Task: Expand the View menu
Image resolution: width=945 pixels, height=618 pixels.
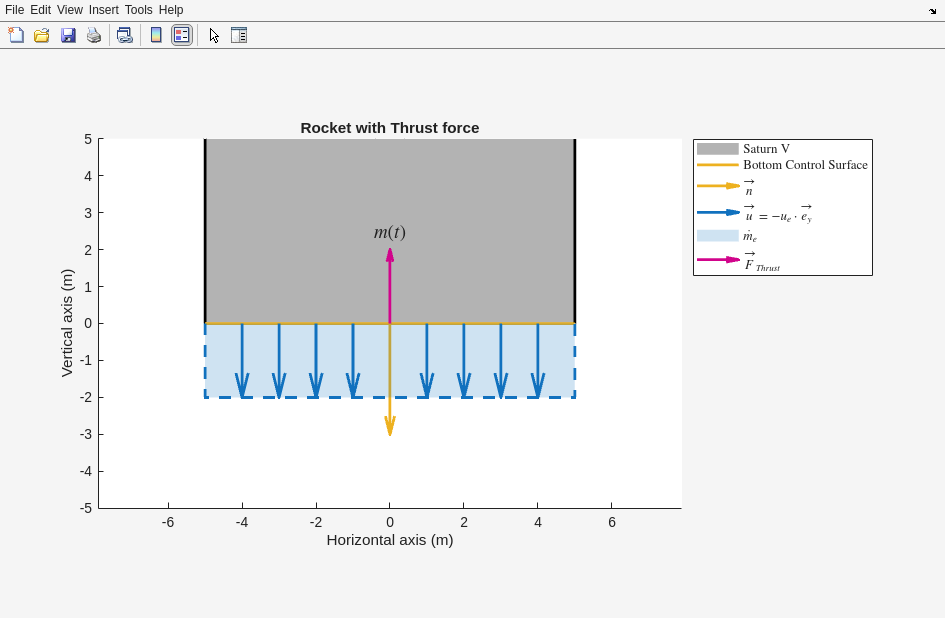Action: tap(70, 10)
